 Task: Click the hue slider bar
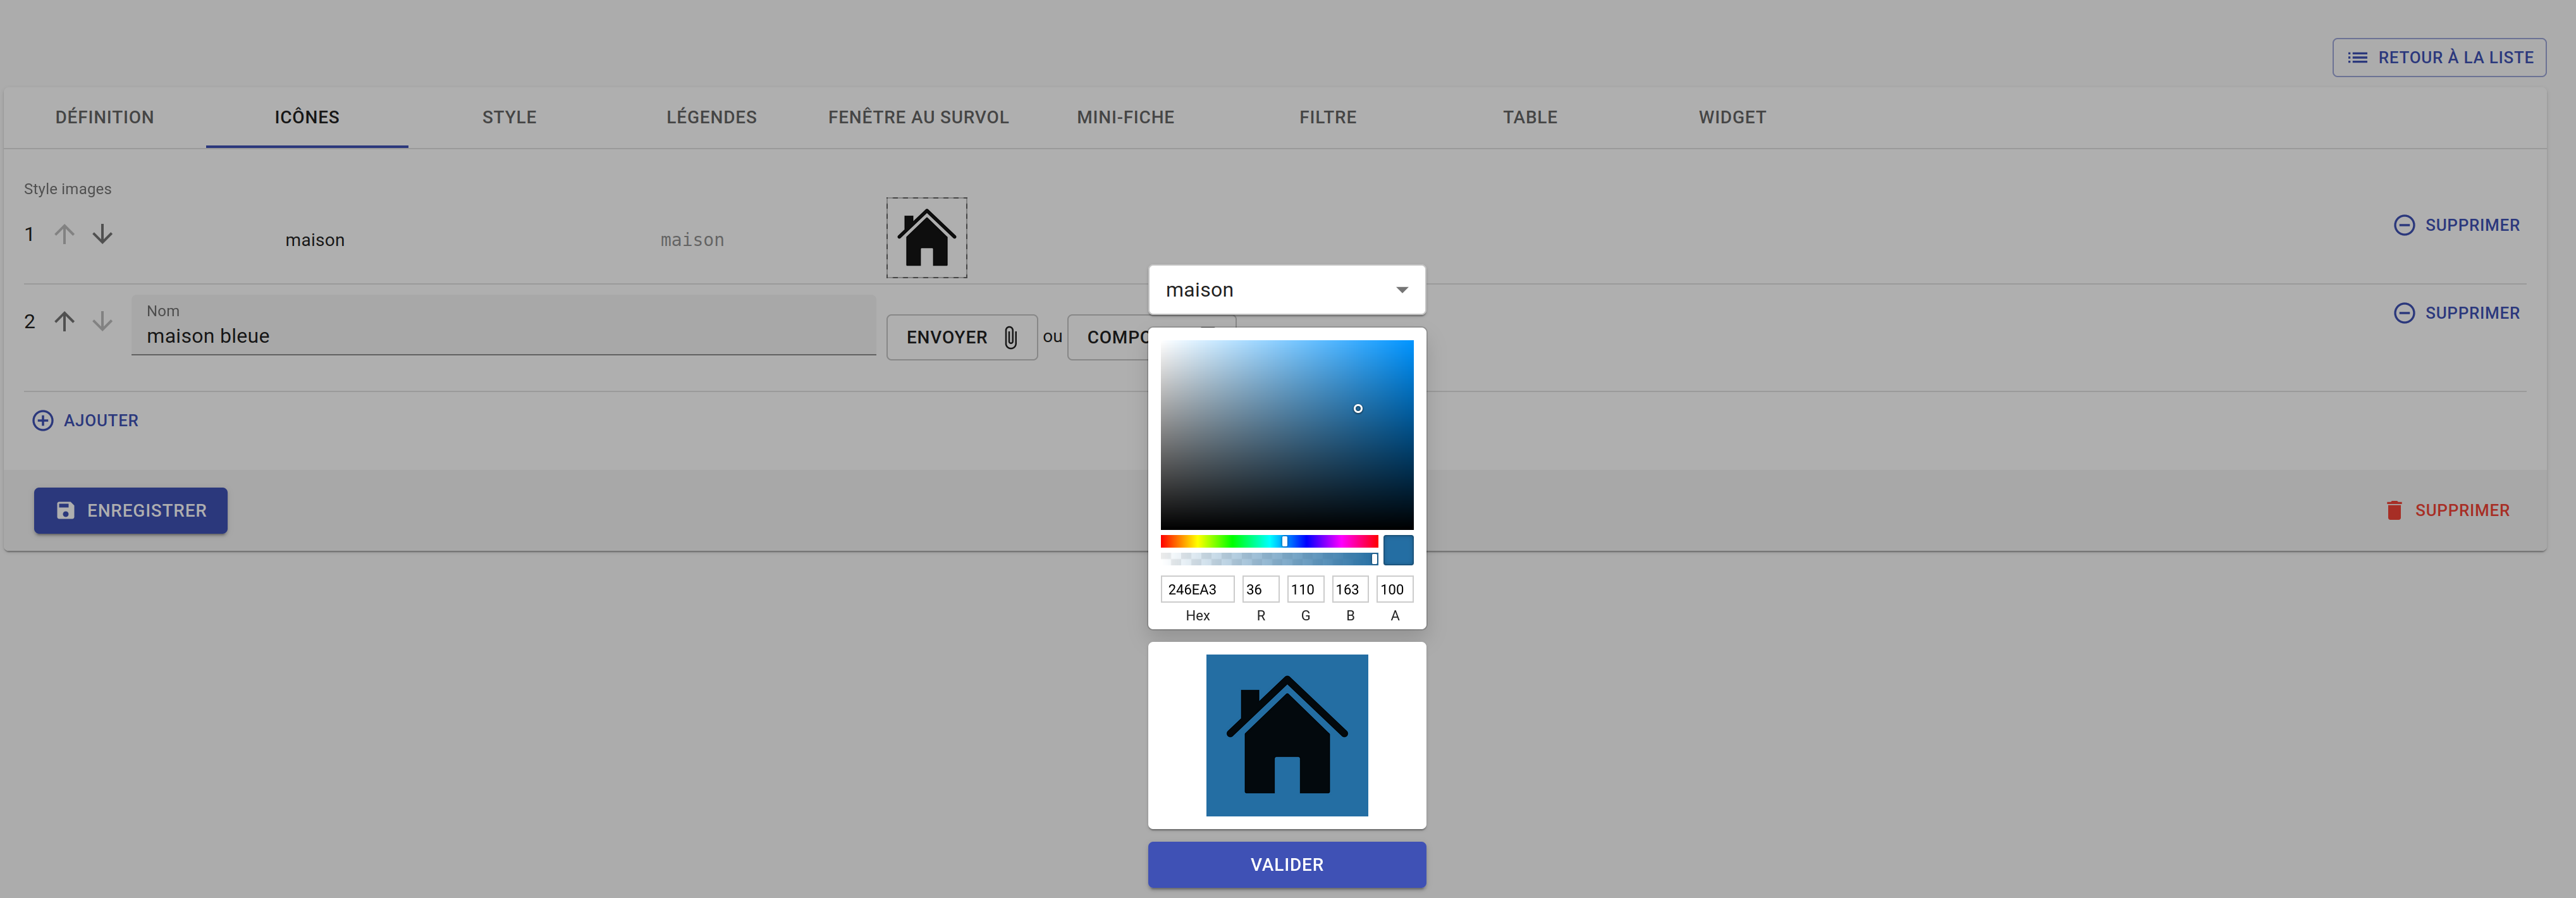pyautogui.click(x=1269, y=542)
